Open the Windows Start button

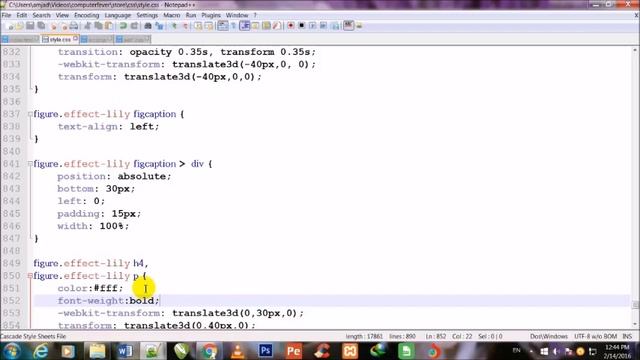click(x=11, y=351)
